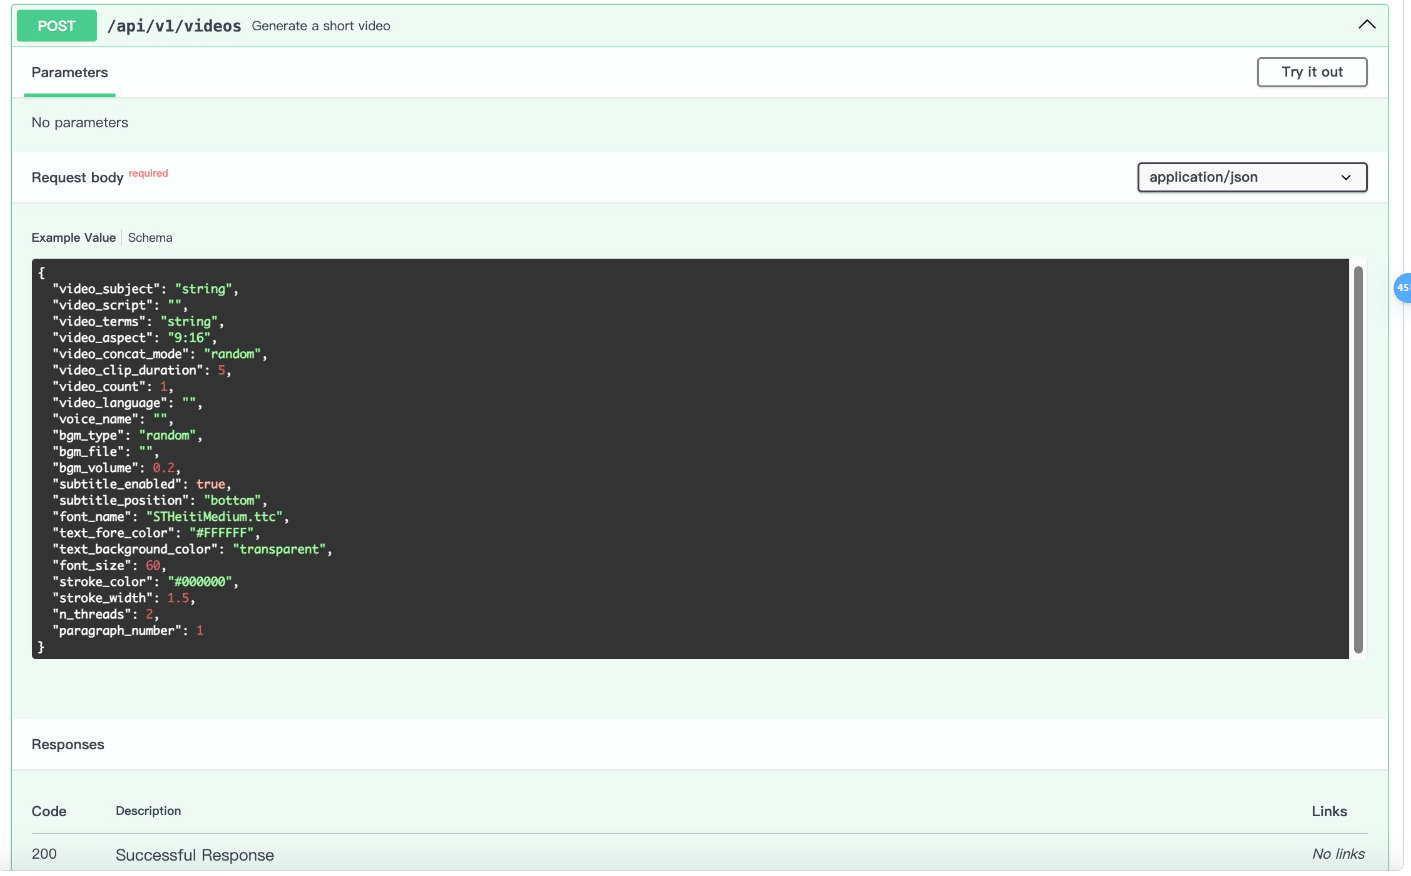Click the "#000000" stroke_color value

tap(200, 582)
